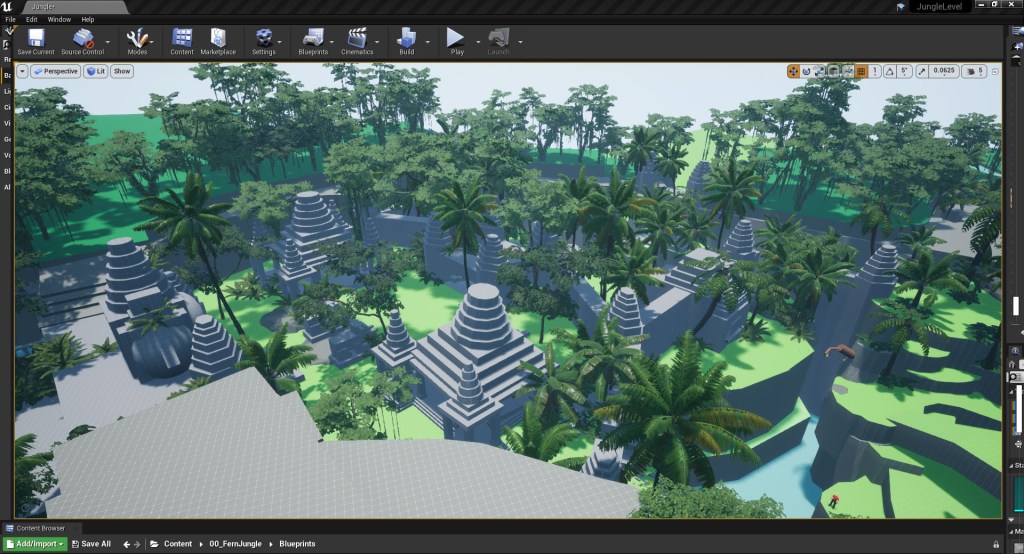Toggle scale snapping arrow icon
1024x554 pixels.
click(920, 71)
